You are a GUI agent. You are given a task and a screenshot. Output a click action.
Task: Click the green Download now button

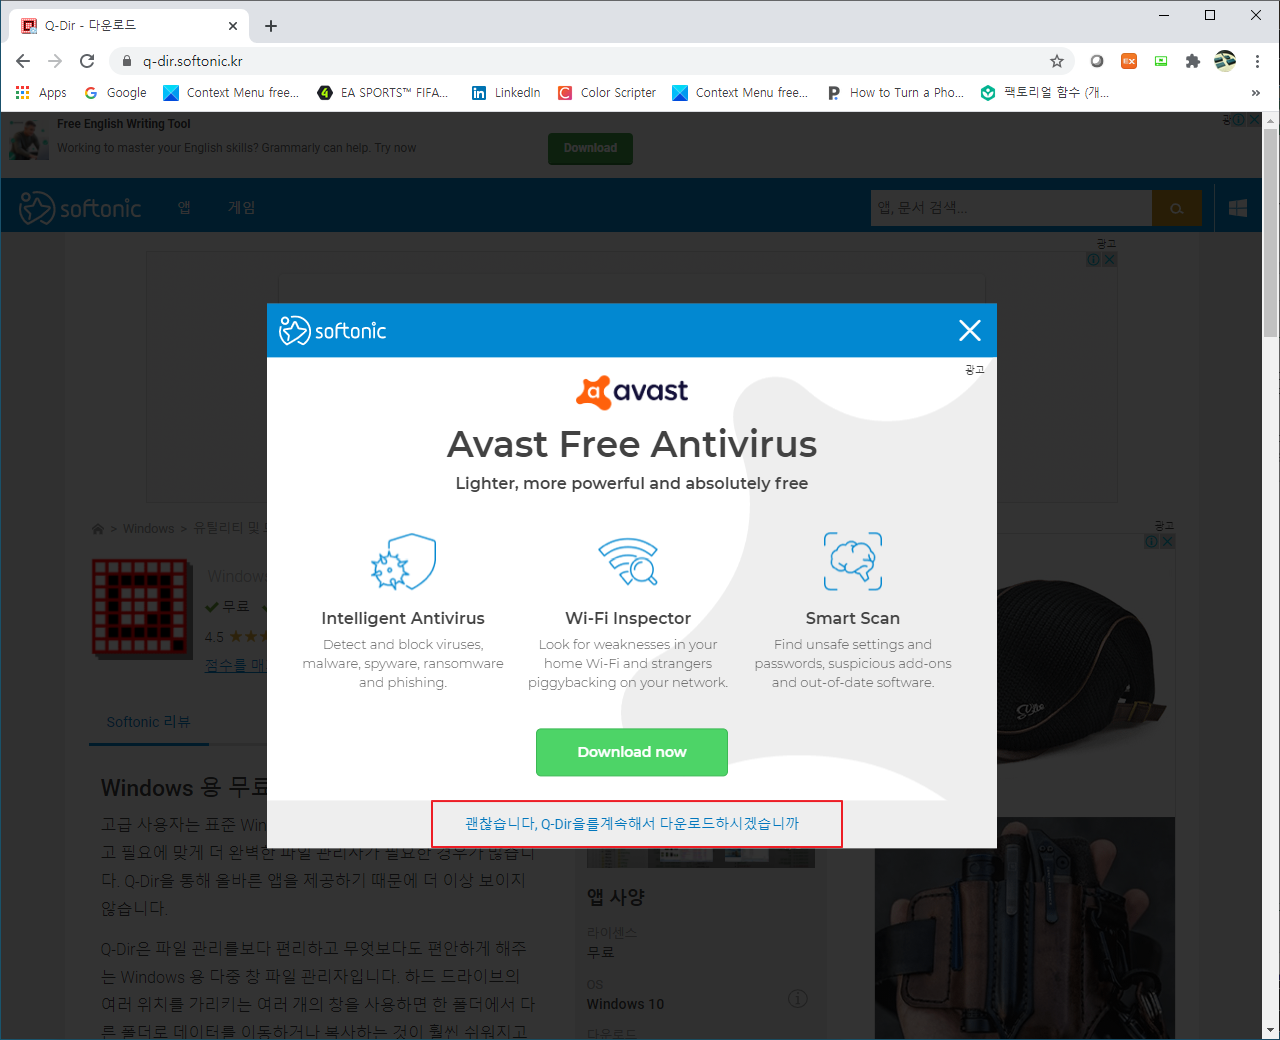click(632, 752)
